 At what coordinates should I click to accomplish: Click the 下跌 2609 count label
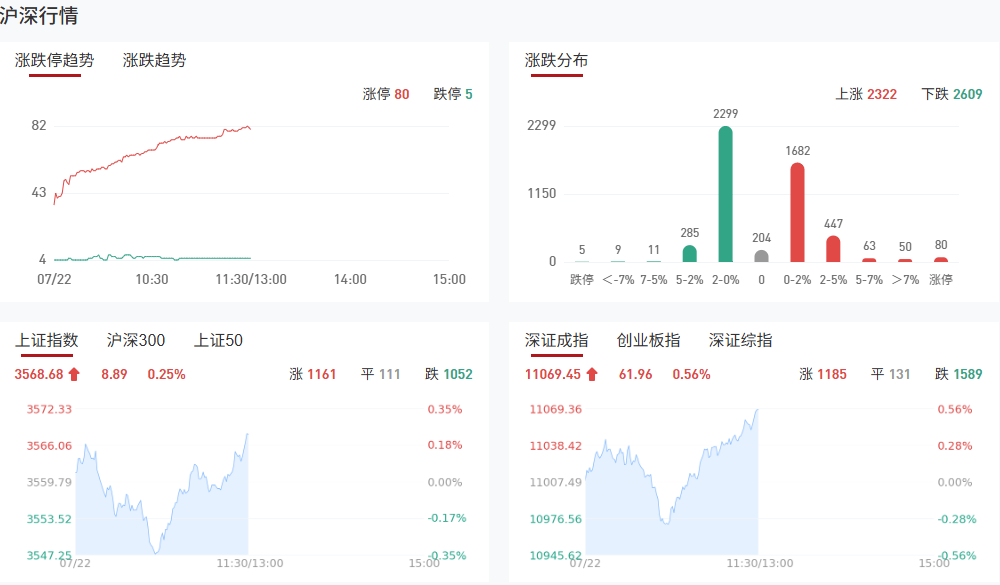(952, 94)
